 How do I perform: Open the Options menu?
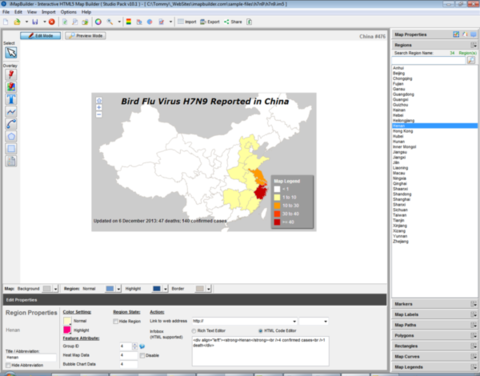(68, 12)
